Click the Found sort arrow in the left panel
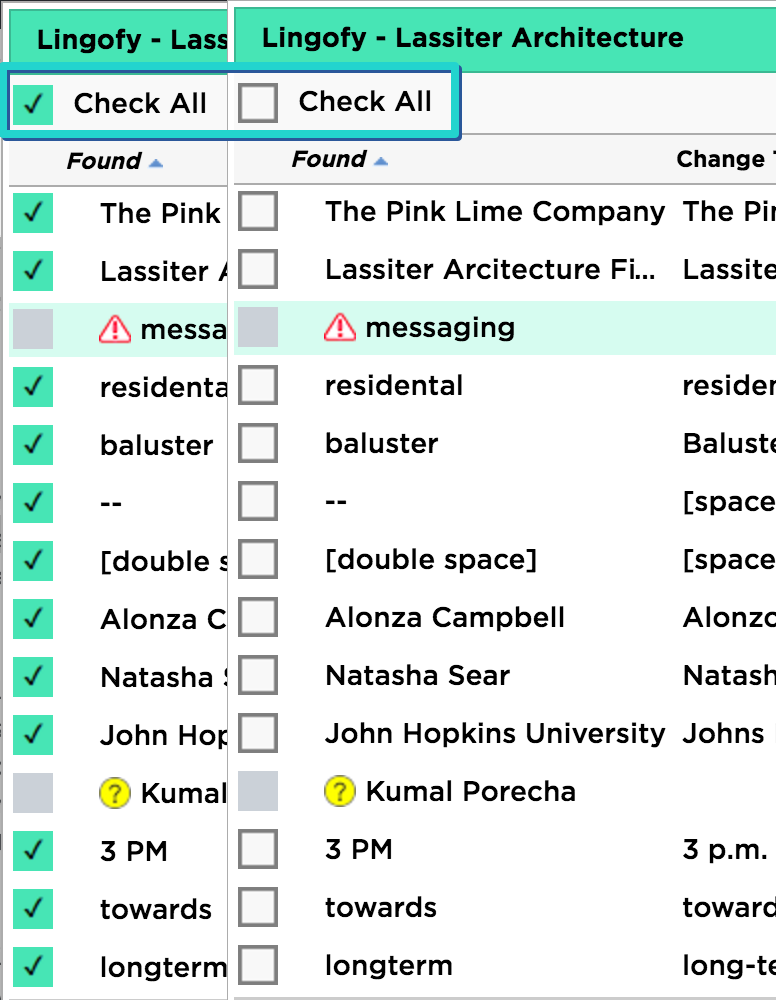The width and height of the screenshot is (776, 1000). coord(156,164)
